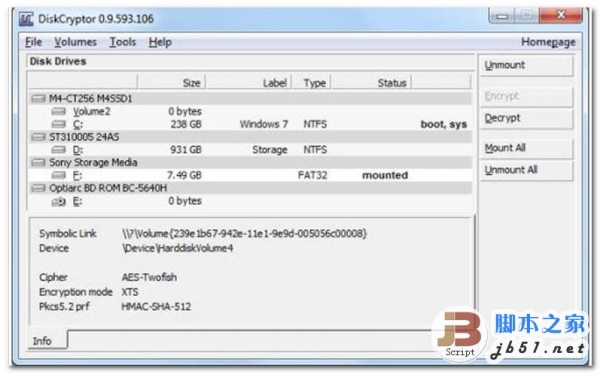The image size is (600, 374).
Task: Sort by the Label column header
Action: [249, 83]
